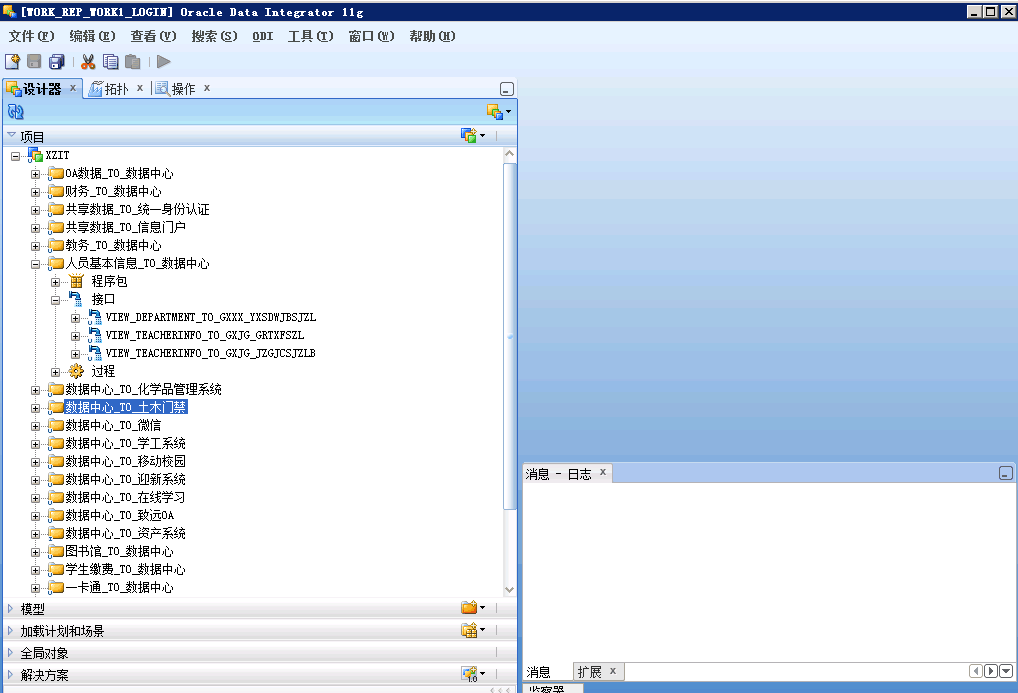Expand the 财务_TO_数据中心 folder

tap(35, 192)
